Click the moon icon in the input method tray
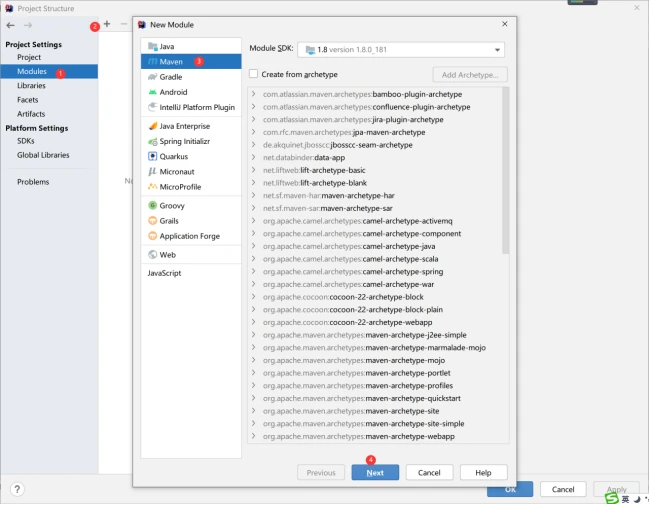The image size is (650, 505). pyautogui.click(x=637, y=499)
